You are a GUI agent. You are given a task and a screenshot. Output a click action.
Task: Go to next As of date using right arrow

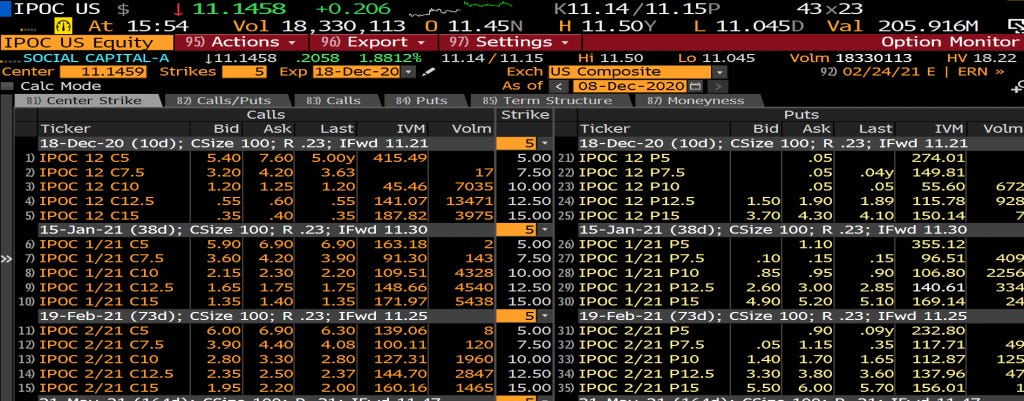tap(717, 86)
